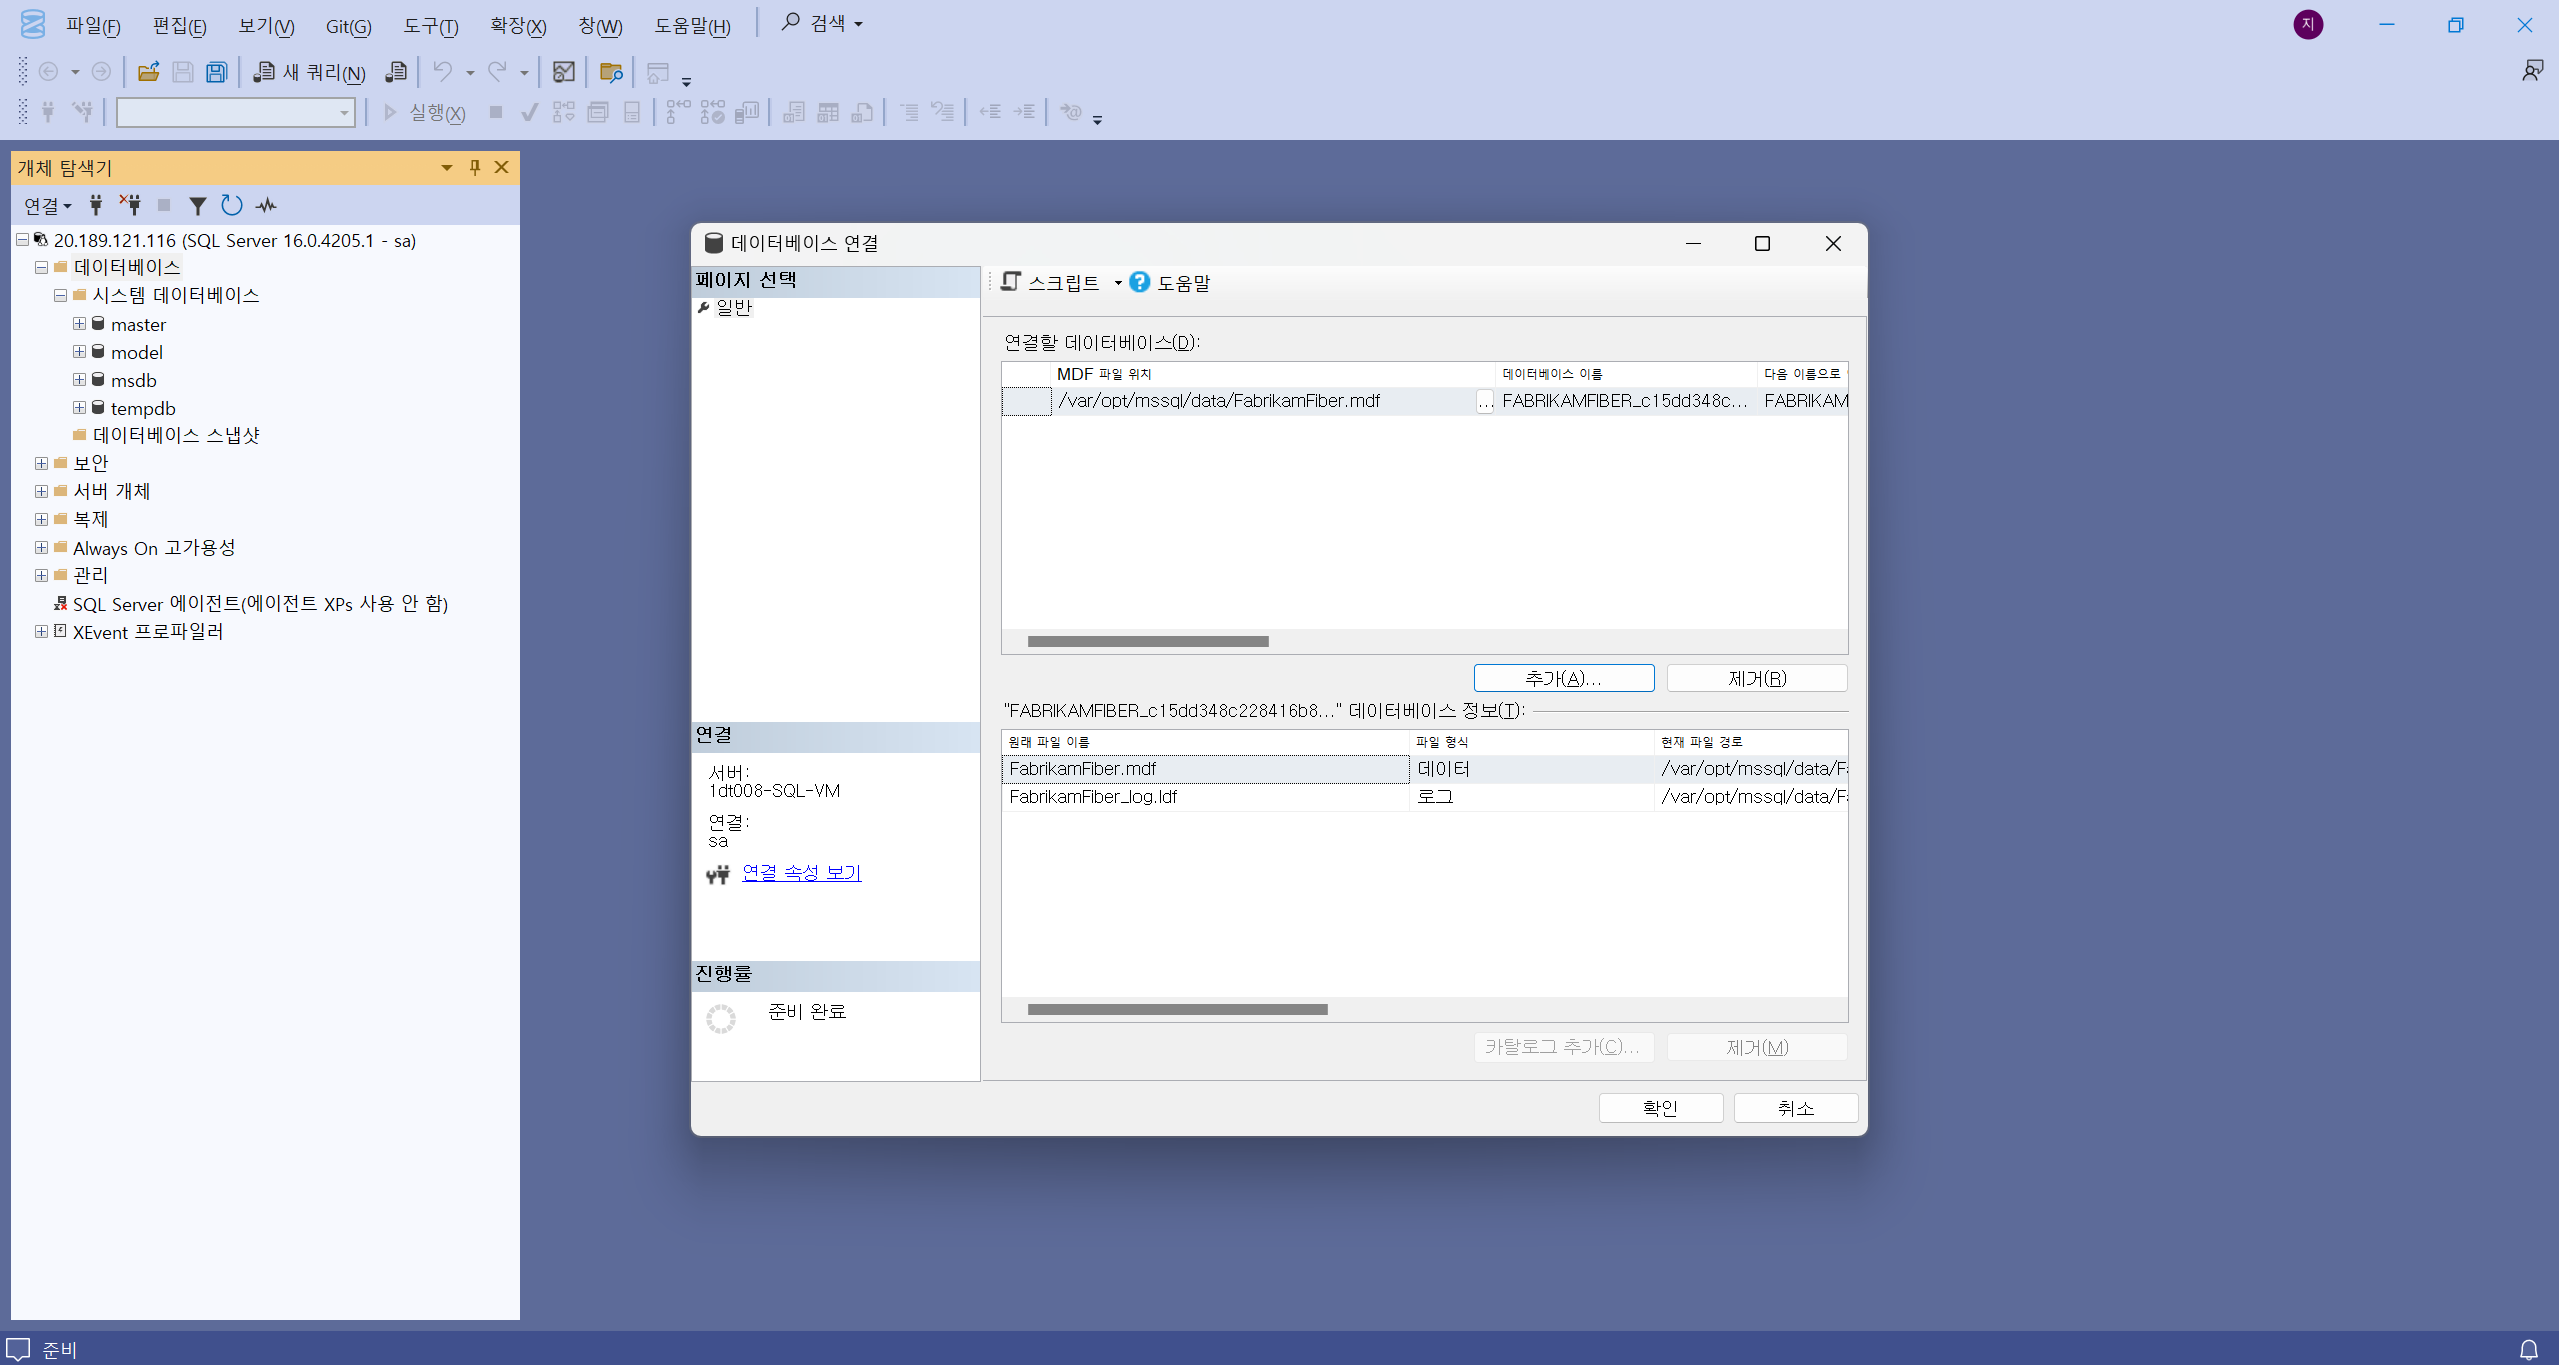
Task: Click the browse ellipsis button beside the MDF path
Action: (x=1484, y=402)
